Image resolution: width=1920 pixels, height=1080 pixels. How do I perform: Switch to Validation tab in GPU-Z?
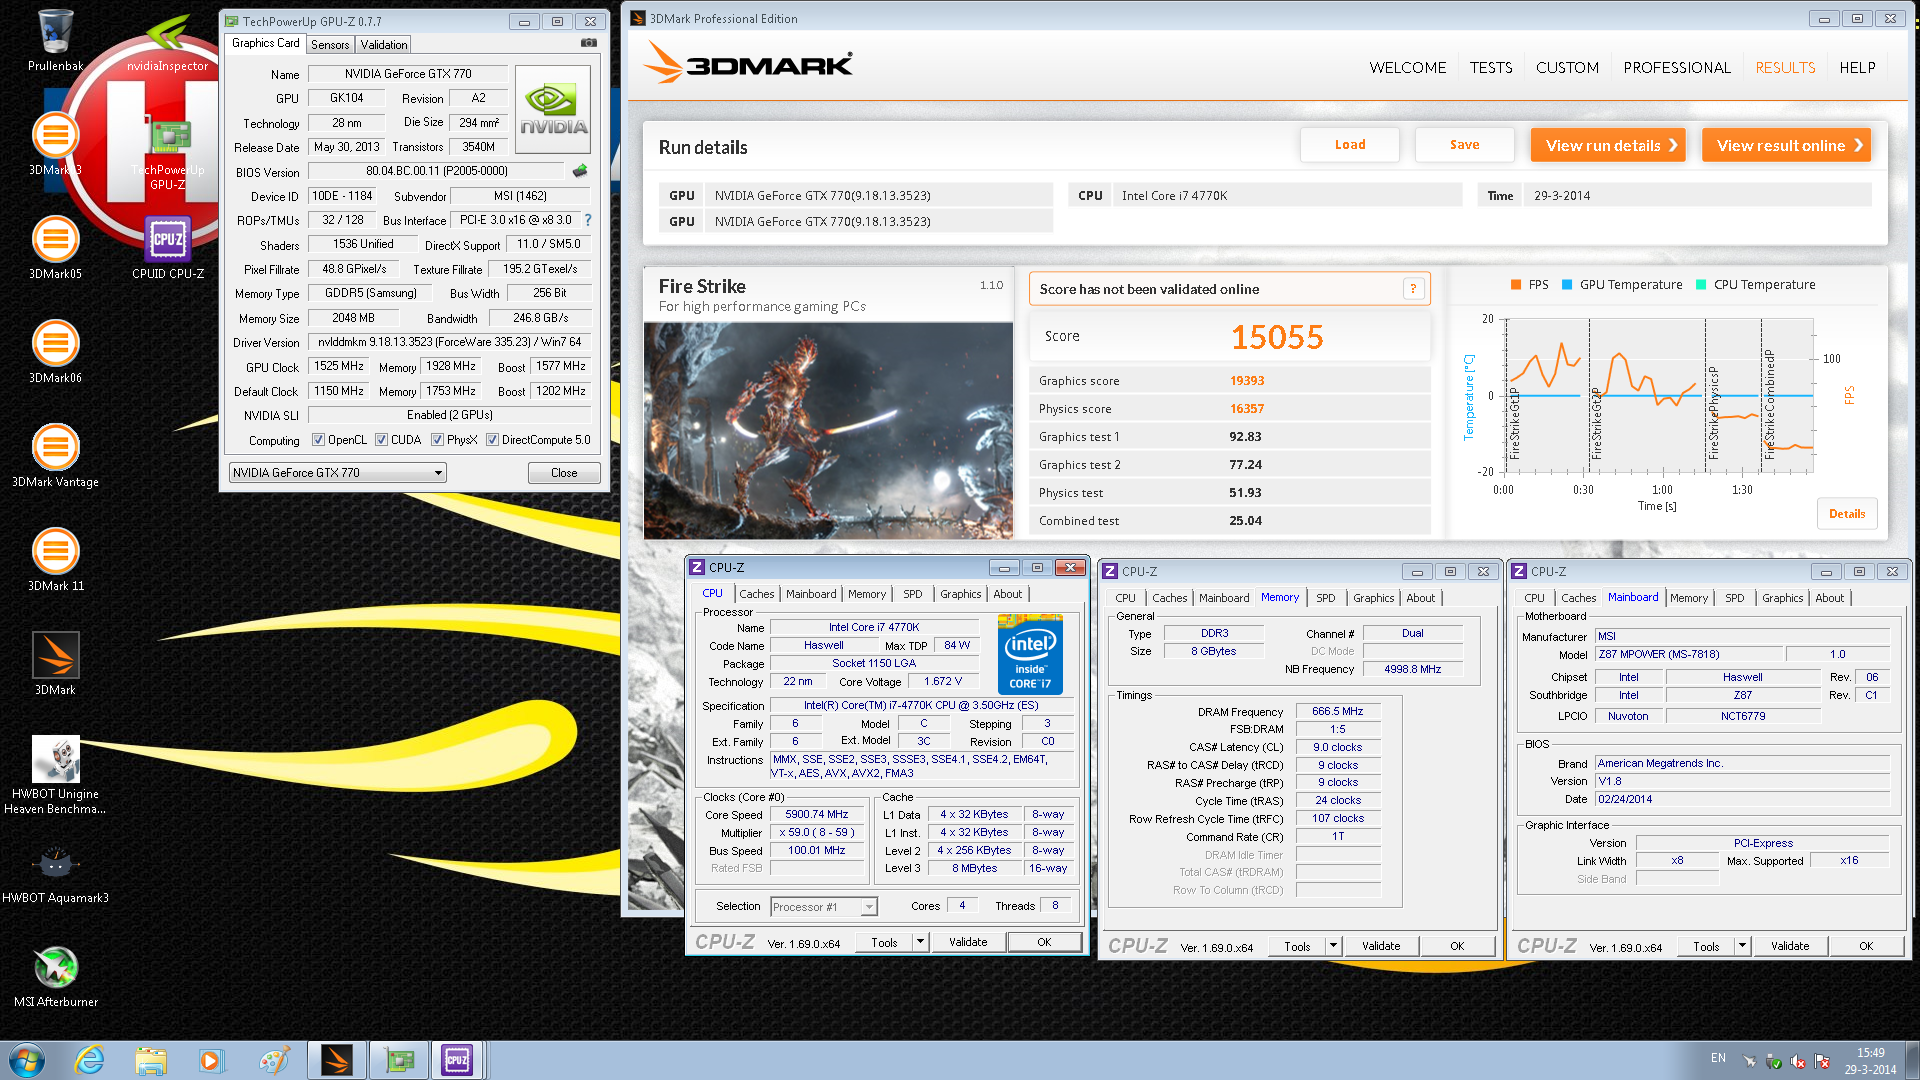coord(384,45)
